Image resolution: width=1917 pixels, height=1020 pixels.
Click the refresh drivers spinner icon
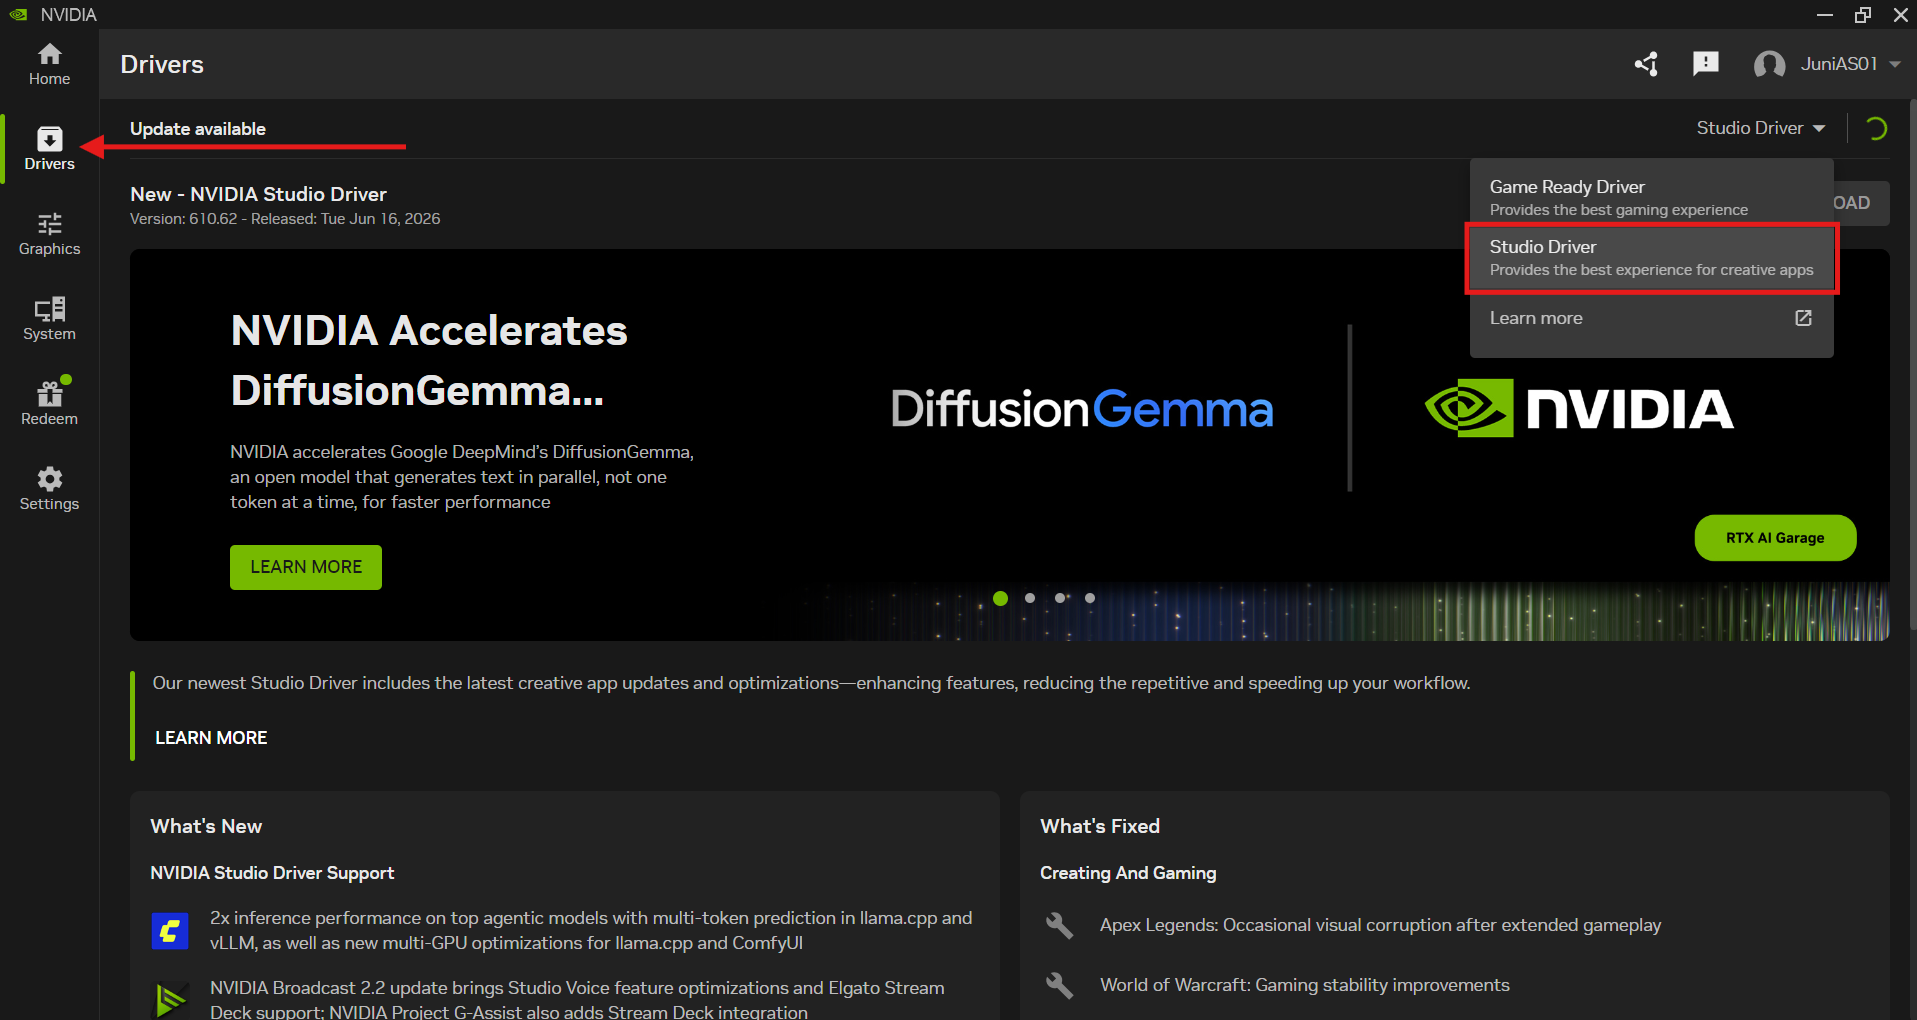tap(1876, 128)
